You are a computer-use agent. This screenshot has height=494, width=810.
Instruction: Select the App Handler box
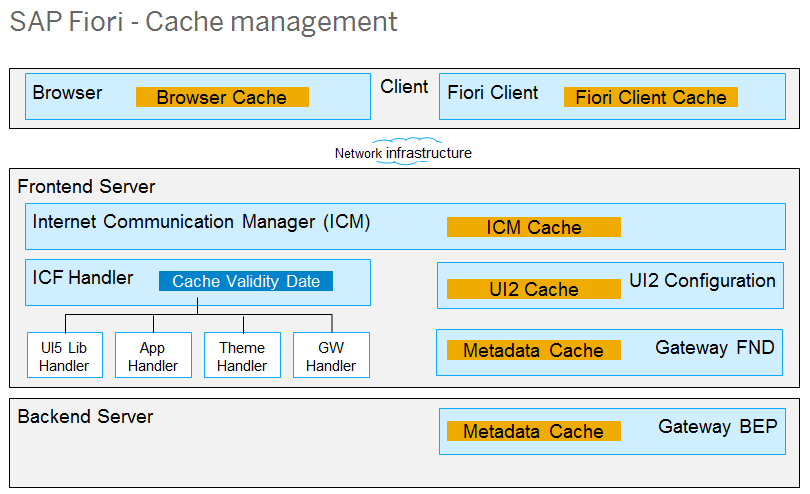point(153,356)
